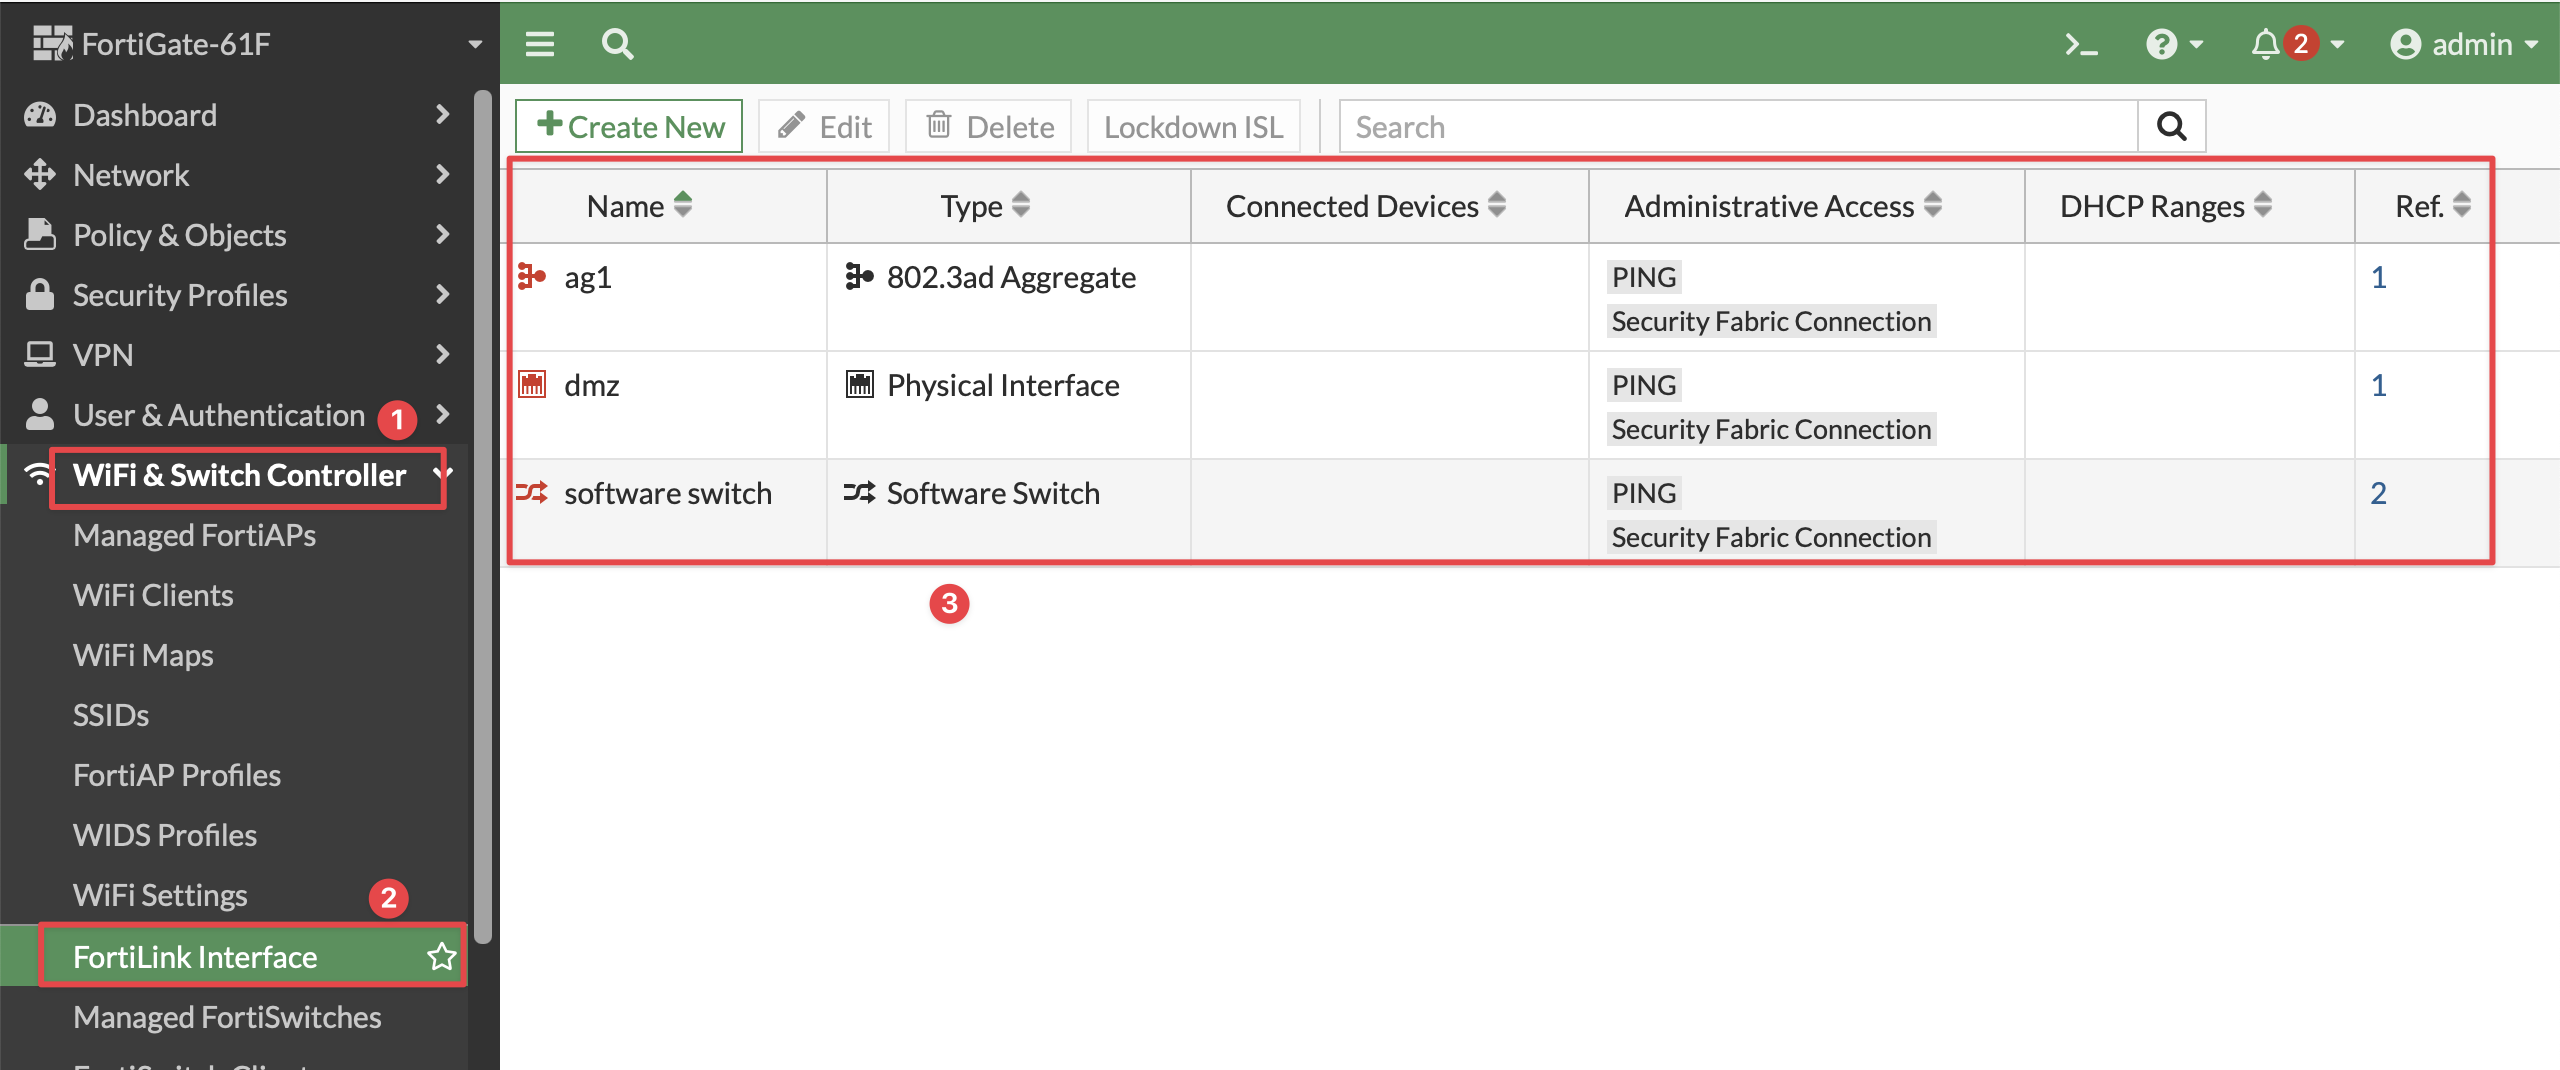
Task: Open the admin user menu
Action: click(x=2464, y=44)
